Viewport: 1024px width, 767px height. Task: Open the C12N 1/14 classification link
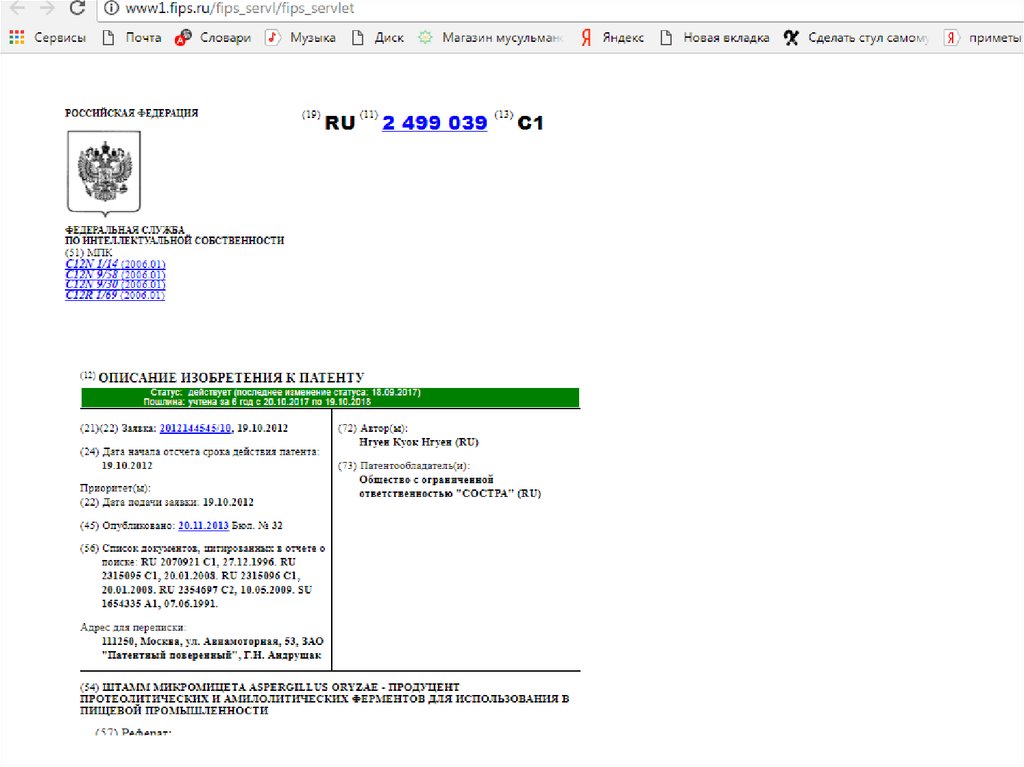tap(92, 264)
